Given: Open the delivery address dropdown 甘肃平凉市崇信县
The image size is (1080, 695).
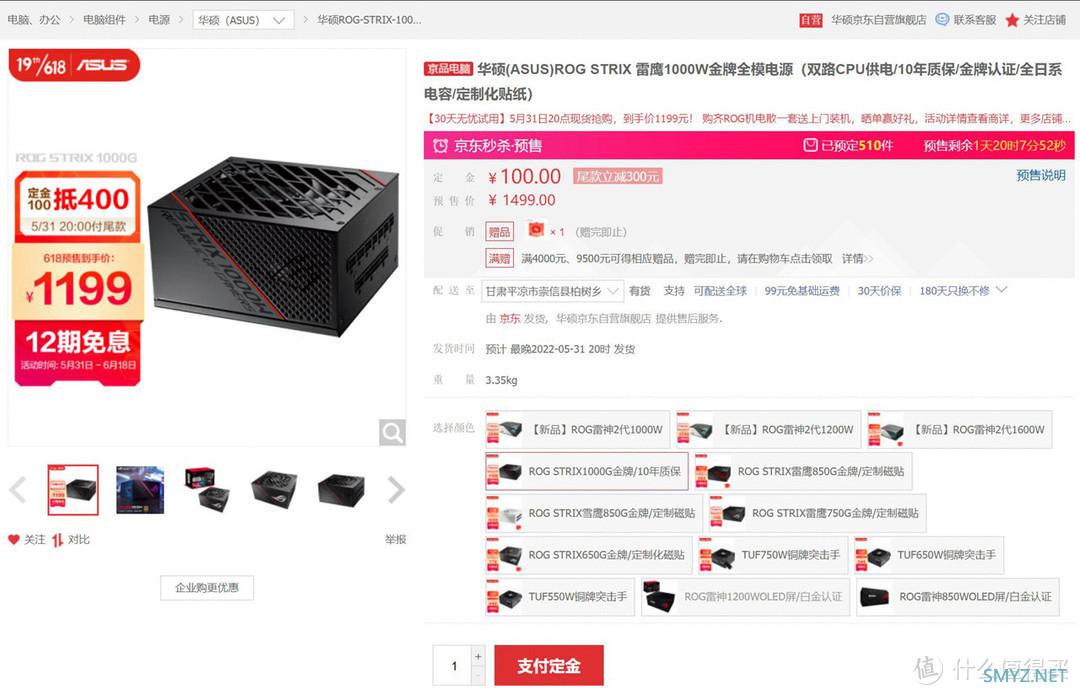Looking at the screenshot, I should click(x=552, y=291).
